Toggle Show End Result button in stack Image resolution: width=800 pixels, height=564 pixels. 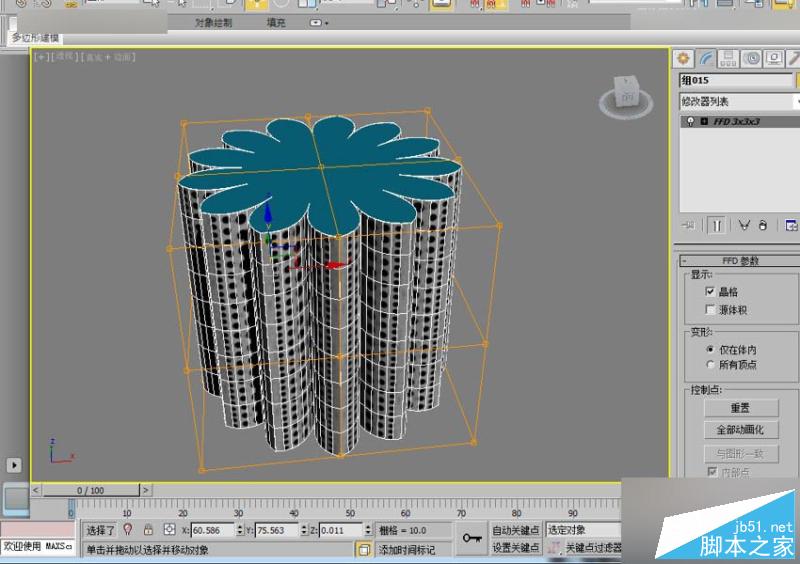click(x=717, y=226)
